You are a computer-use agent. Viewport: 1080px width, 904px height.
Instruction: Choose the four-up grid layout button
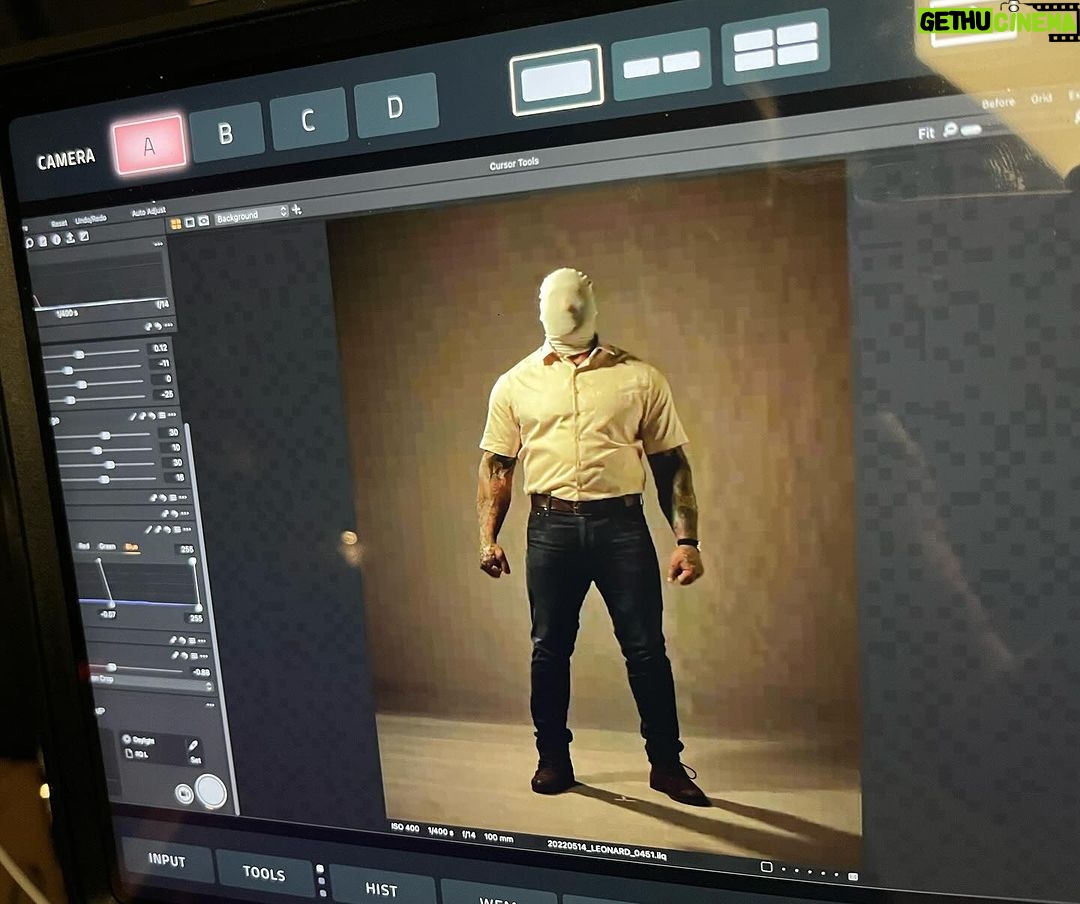coord(775,46)
